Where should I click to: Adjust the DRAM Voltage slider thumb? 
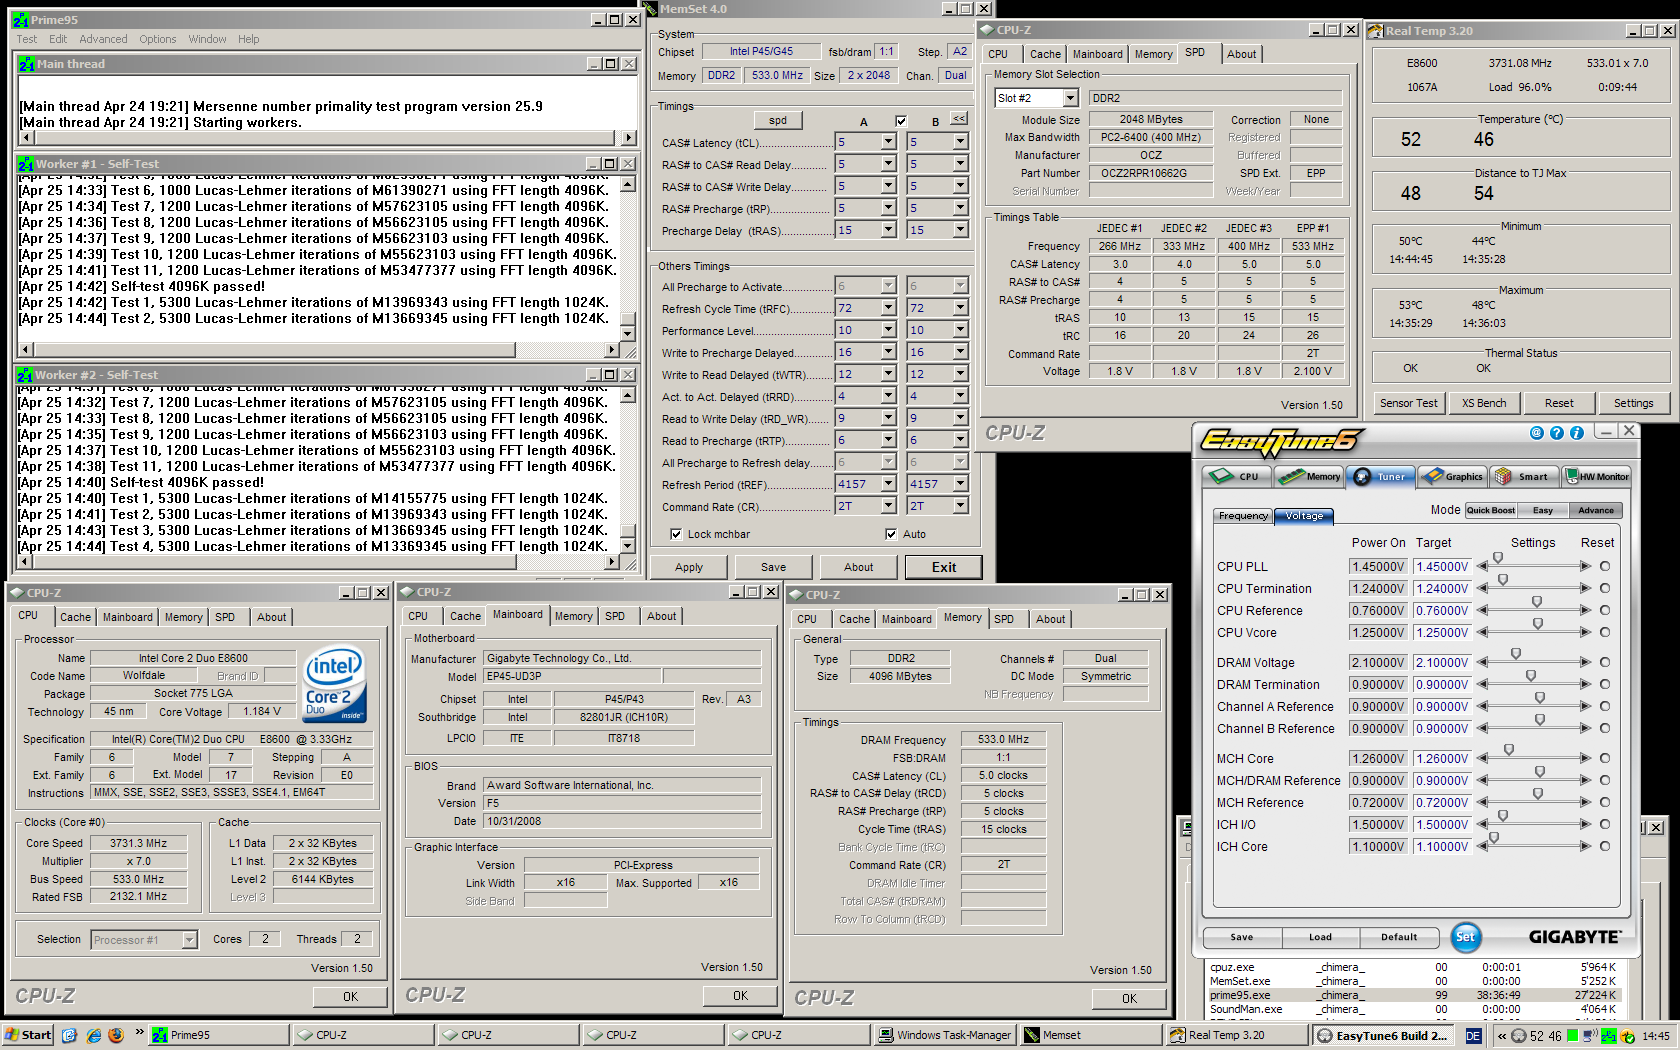(x=1516, y=654)
